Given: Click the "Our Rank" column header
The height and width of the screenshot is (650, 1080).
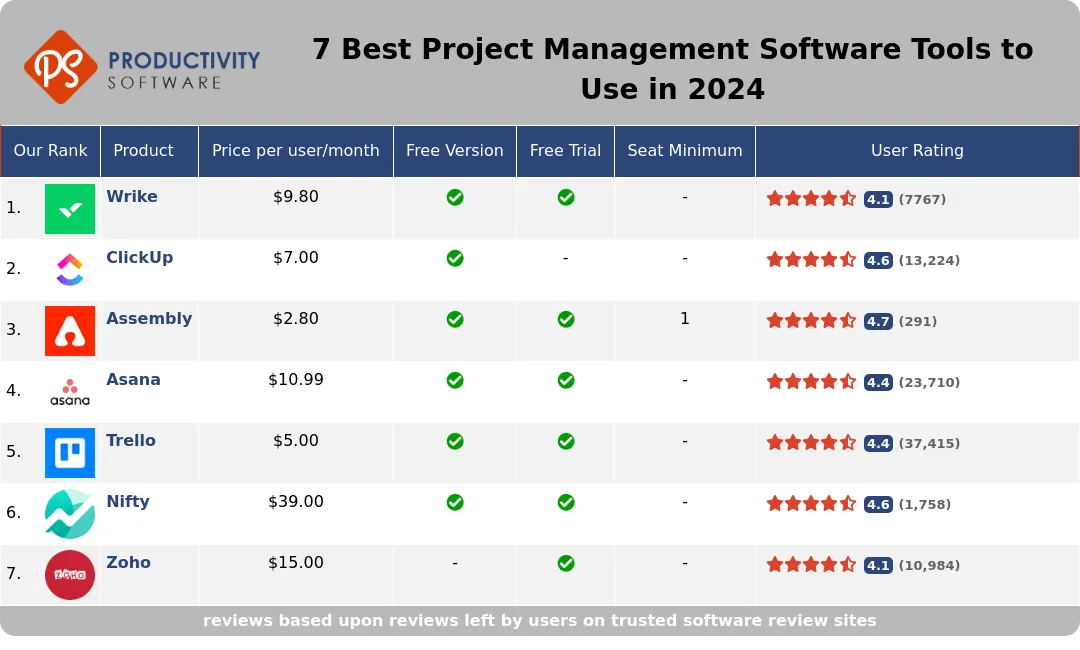Looking at the screenshot, I should (50, 150).
